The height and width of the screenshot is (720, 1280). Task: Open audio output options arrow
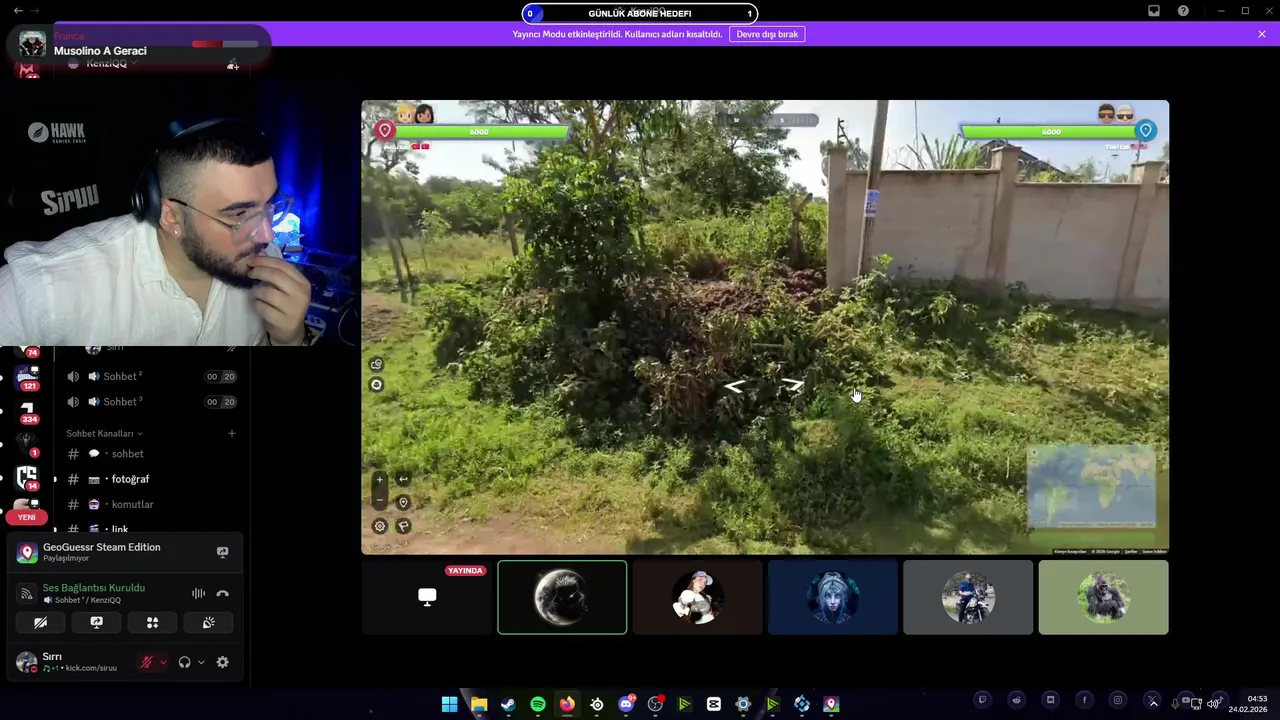(x=201, y=662)
